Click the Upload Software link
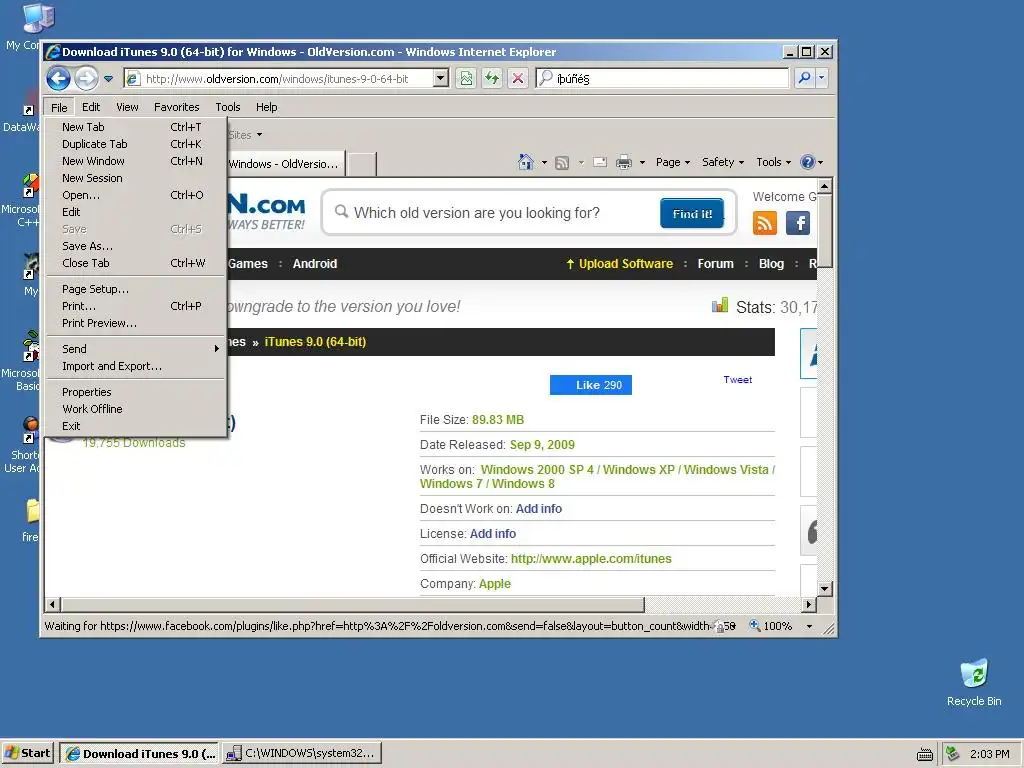 click(619, 264)
